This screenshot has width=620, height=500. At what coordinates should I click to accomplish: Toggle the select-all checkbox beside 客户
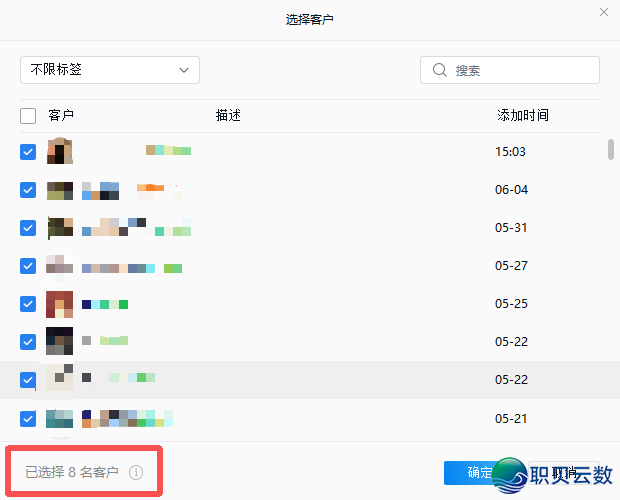(x=28, y=116)
